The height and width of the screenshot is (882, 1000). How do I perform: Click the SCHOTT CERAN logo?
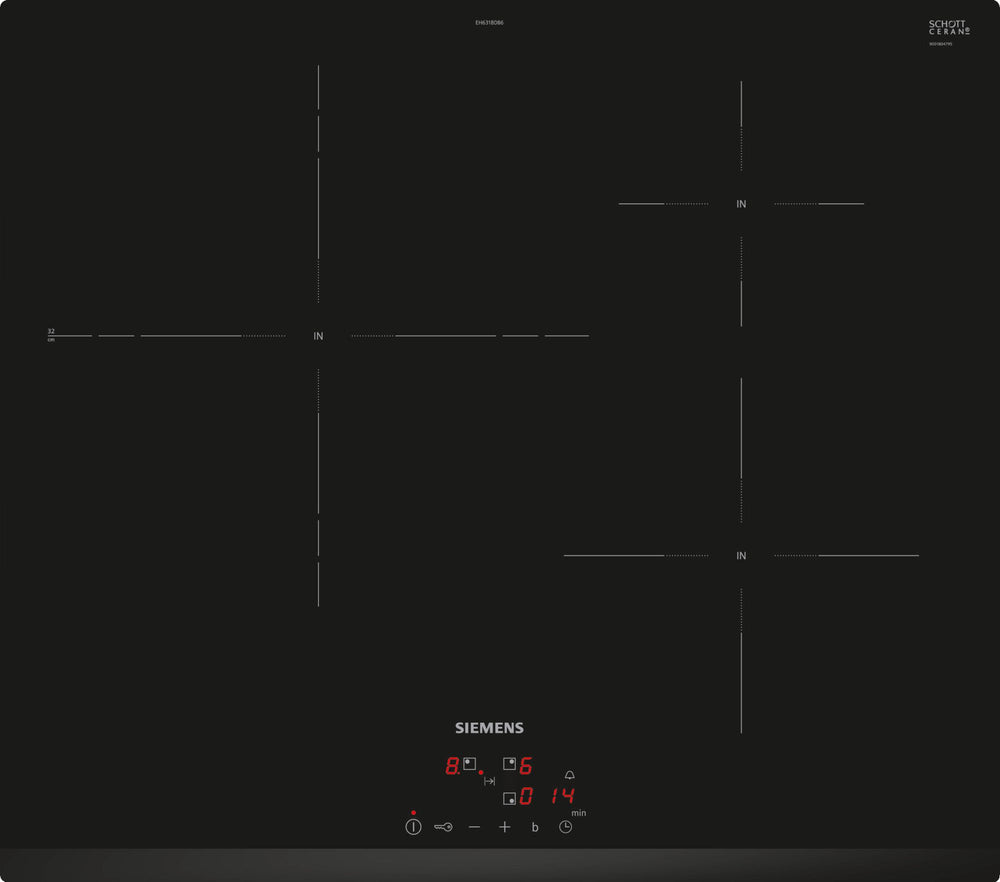[948, 28]
